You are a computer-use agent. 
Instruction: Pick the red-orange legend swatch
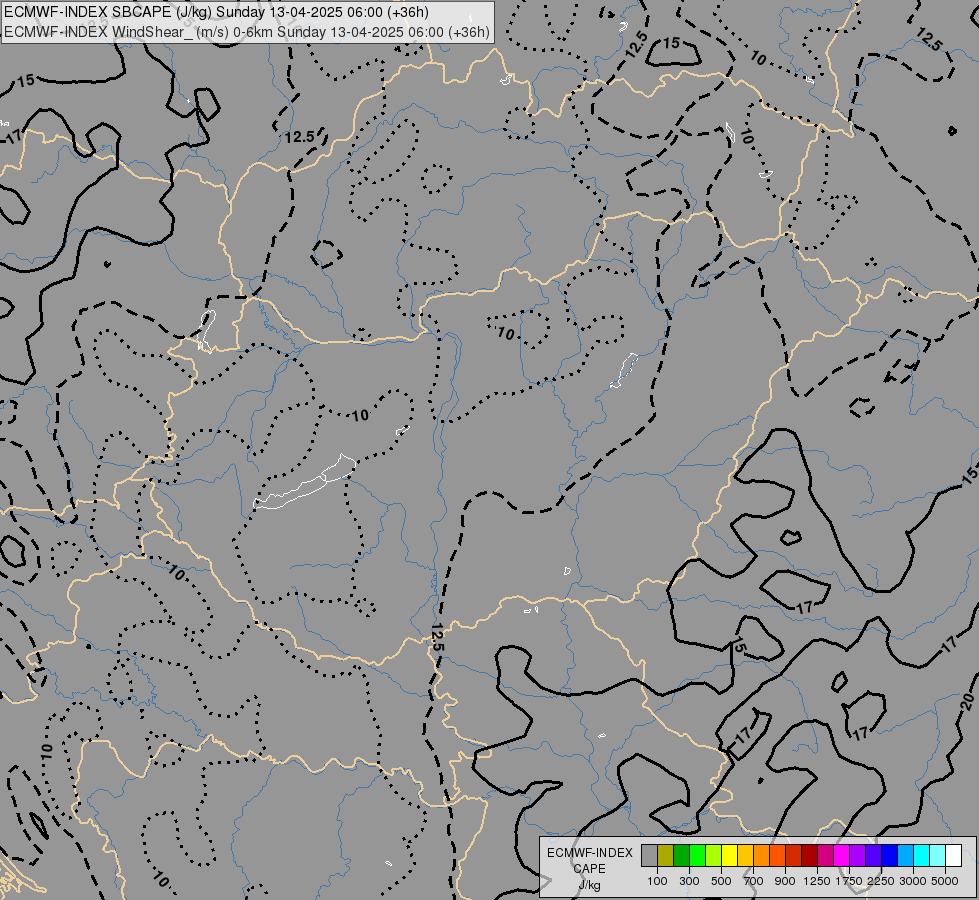[777, 856]
